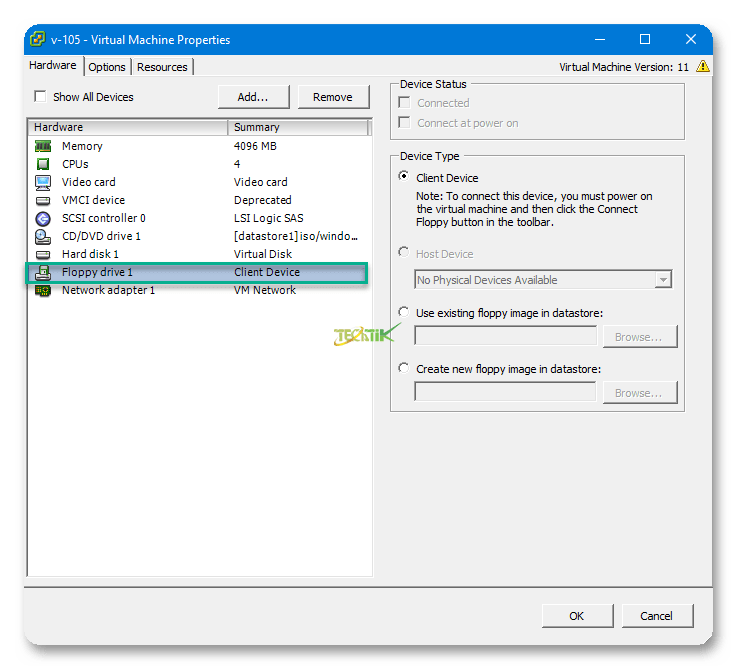
Task: Choose Use existing floppy image option
Action: (404, 312)
